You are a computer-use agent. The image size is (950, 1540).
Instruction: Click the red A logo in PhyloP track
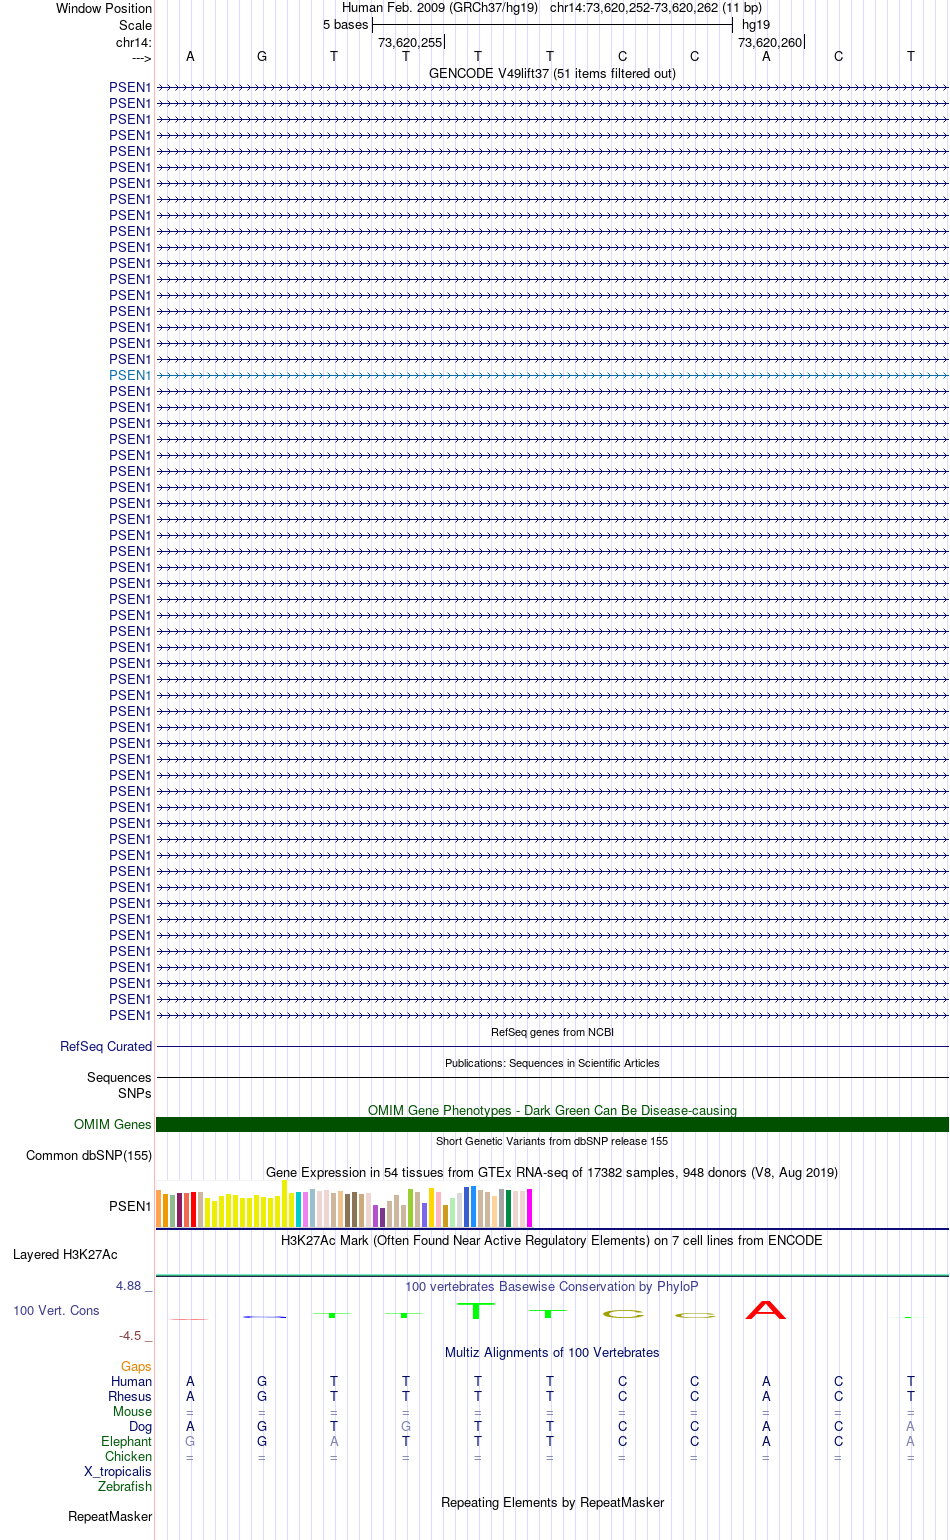tap(766, 1309)
